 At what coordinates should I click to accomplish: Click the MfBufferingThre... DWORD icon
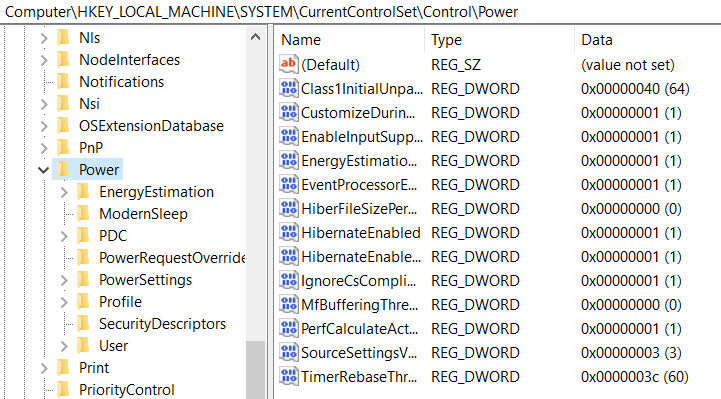[289, 304]
